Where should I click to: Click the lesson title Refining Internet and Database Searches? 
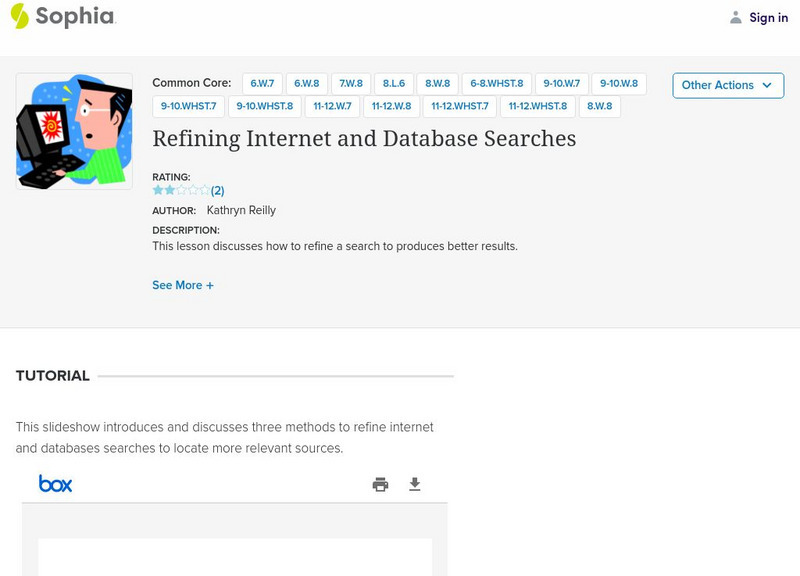click(364, 139)
